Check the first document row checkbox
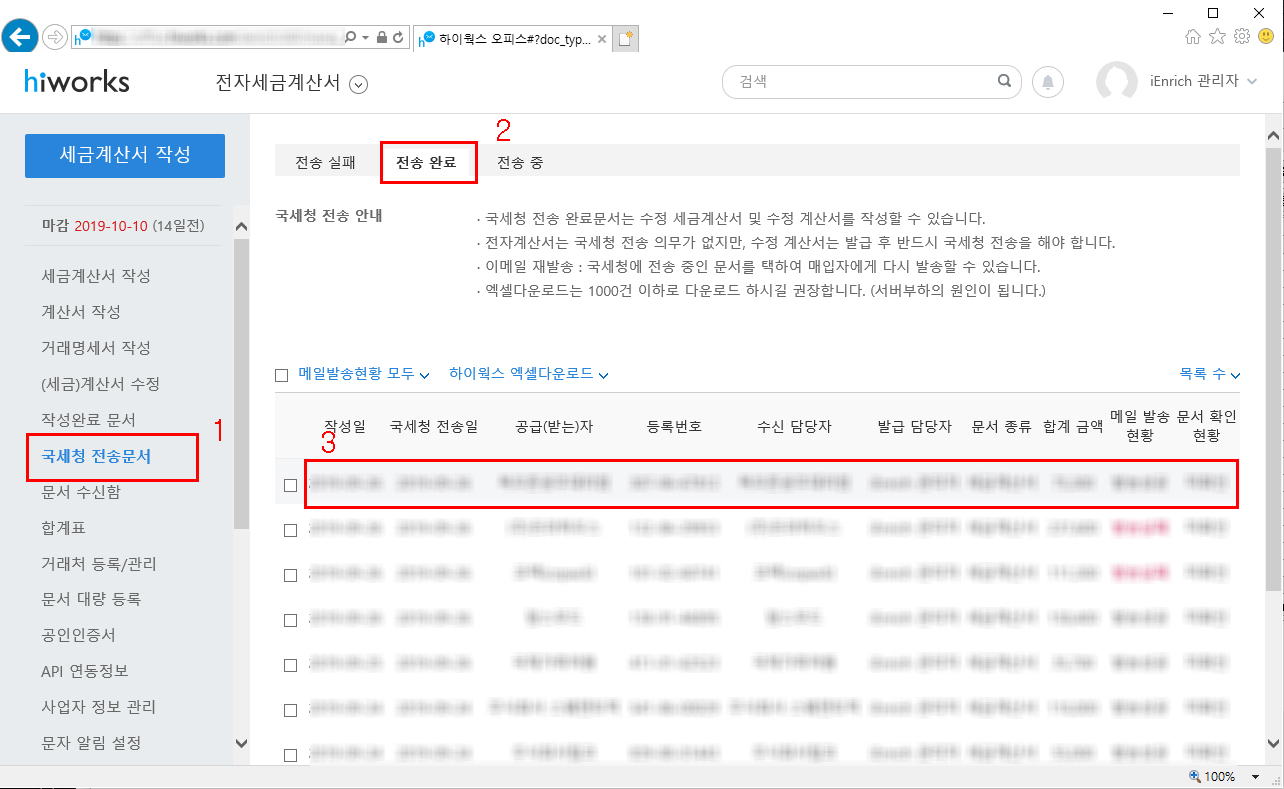Screen dimensions: 1284x789 [291, 486]
